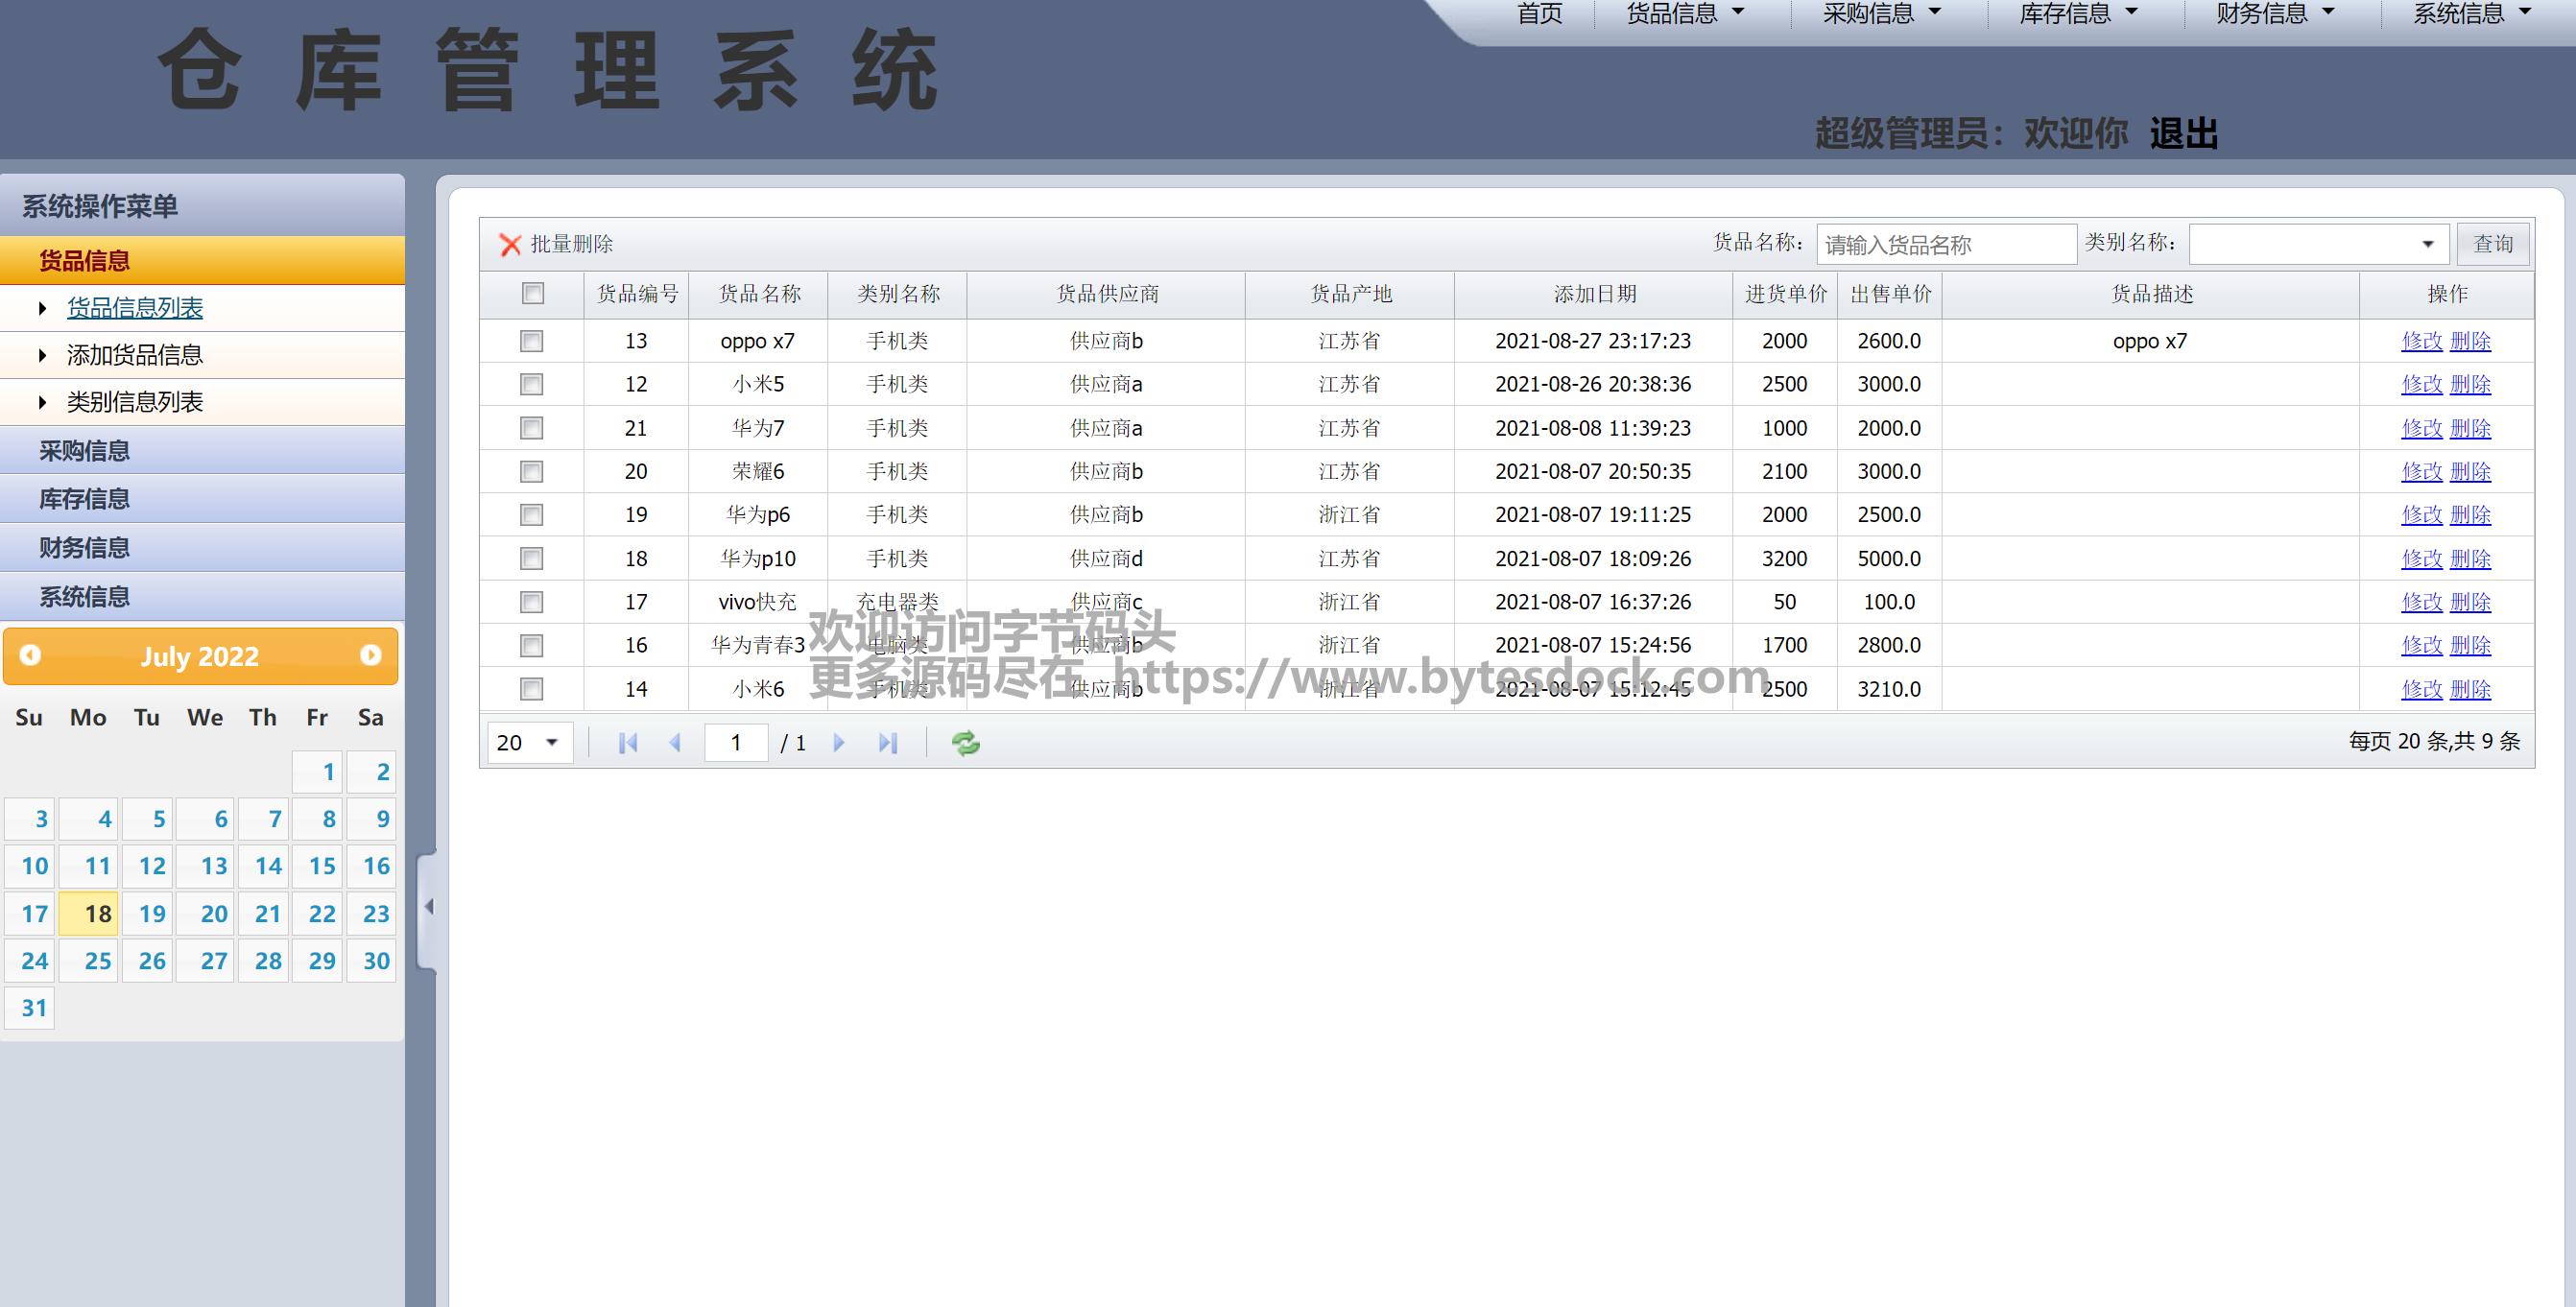Check the select-all header checkbox
The height and width of the screenshot is (1307, 2576).
(532, 294)
